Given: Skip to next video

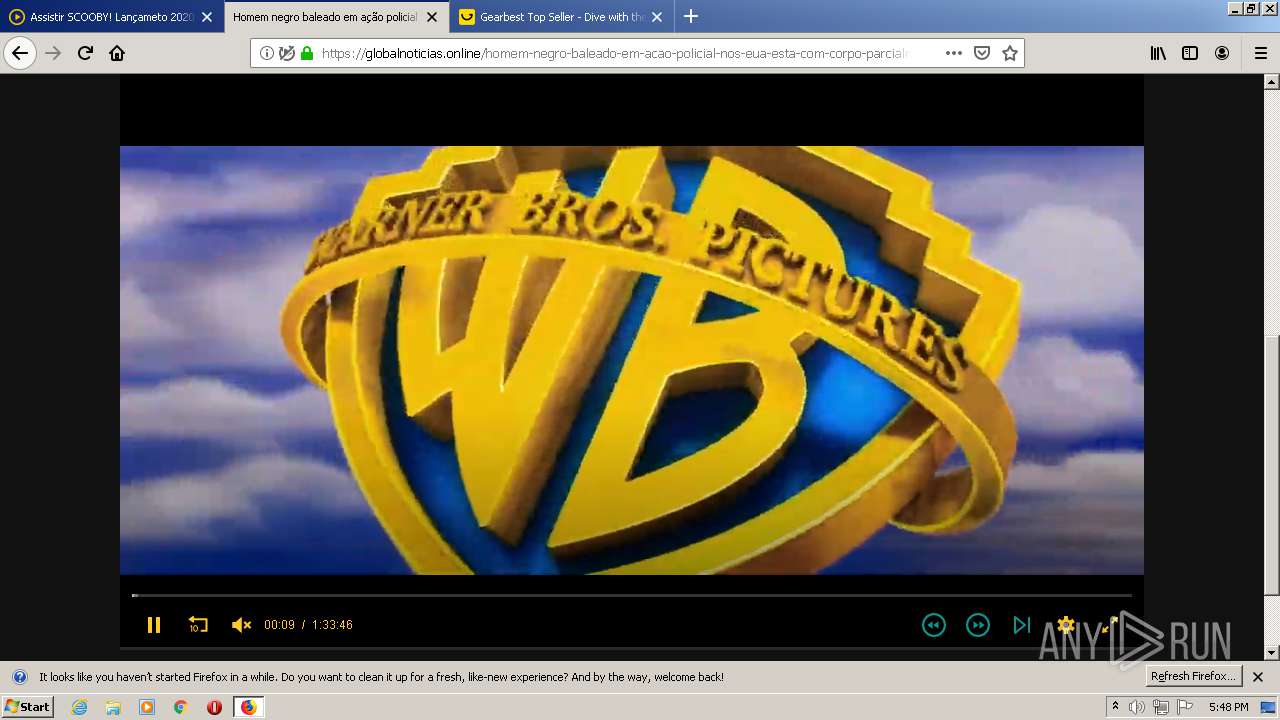Looking at the screenshot, I should pyautogui.click(x=1022, y=625).
